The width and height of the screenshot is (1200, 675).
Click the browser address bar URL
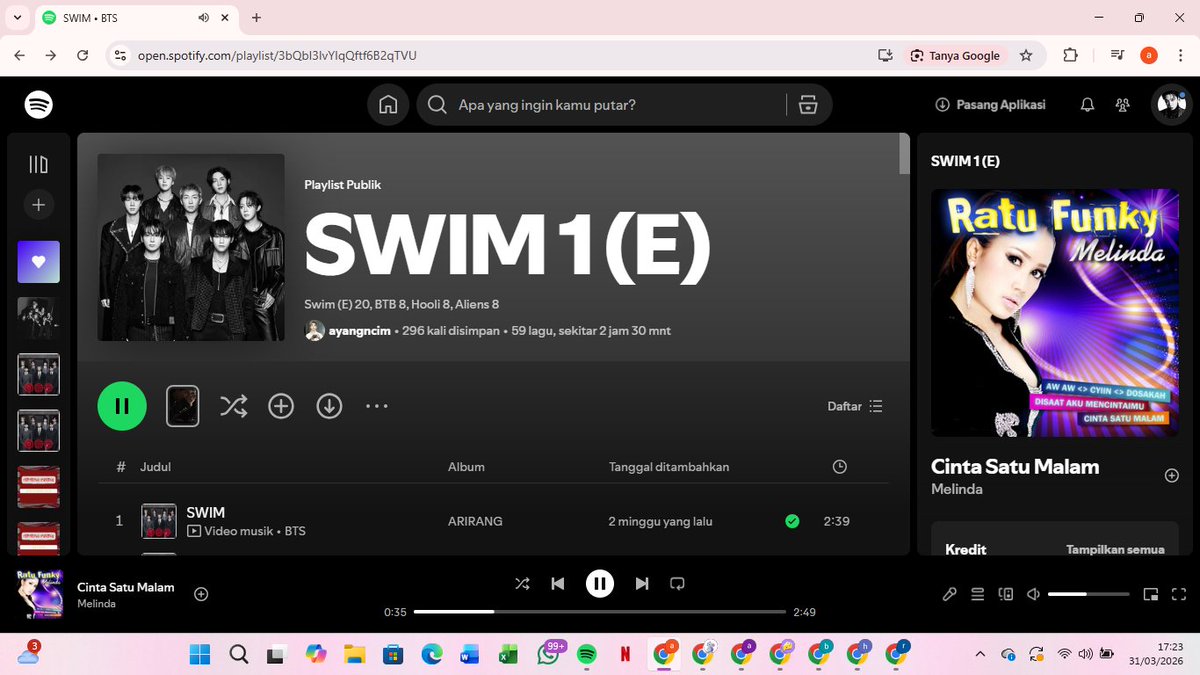(x=277, y=56)
